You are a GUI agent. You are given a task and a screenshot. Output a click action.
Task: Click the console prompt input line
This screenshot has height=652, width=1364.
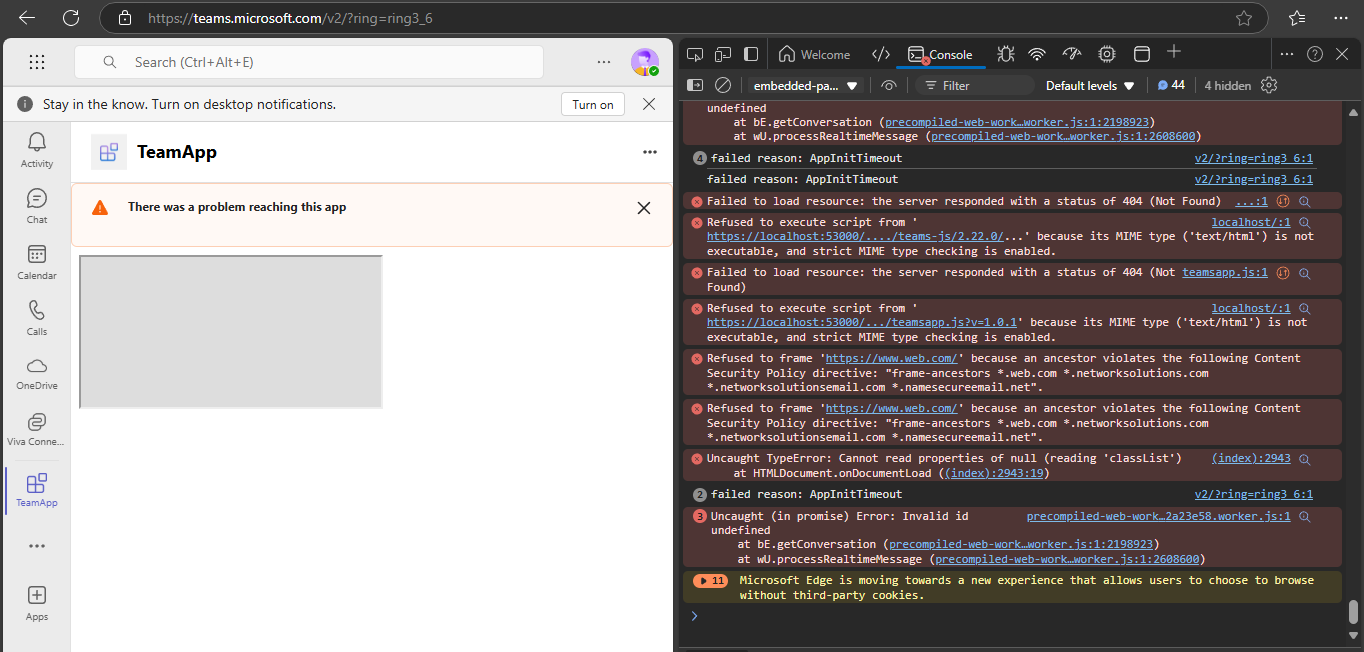[x=1020, y=616]
